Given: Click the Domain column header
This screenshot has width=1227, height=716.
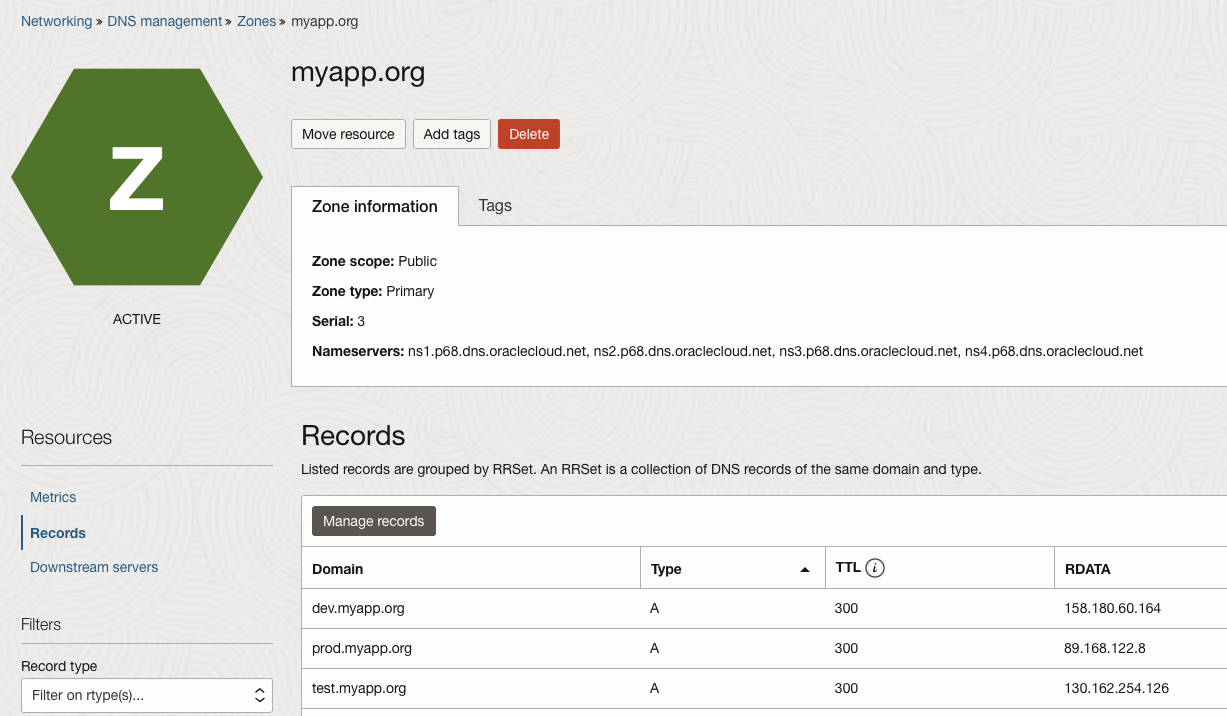Looking at the screenshot, I should pos(337,568).
